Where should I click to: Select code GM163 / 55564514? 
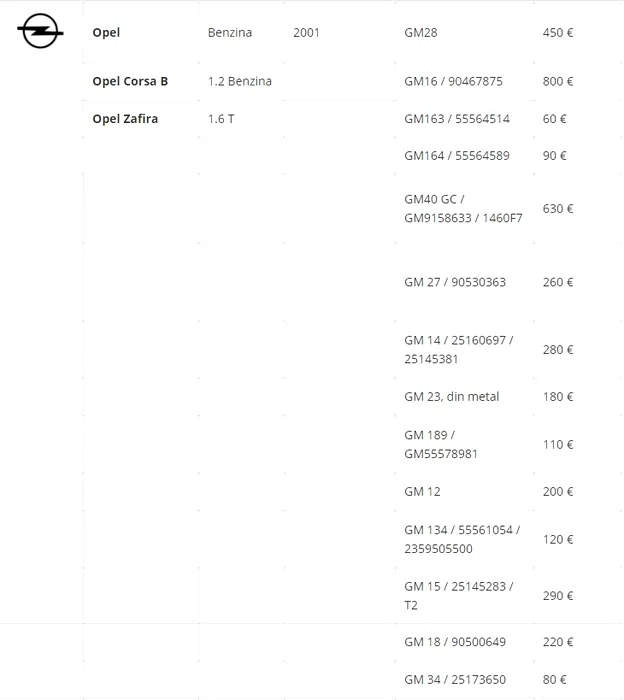[x=457, y=119]
